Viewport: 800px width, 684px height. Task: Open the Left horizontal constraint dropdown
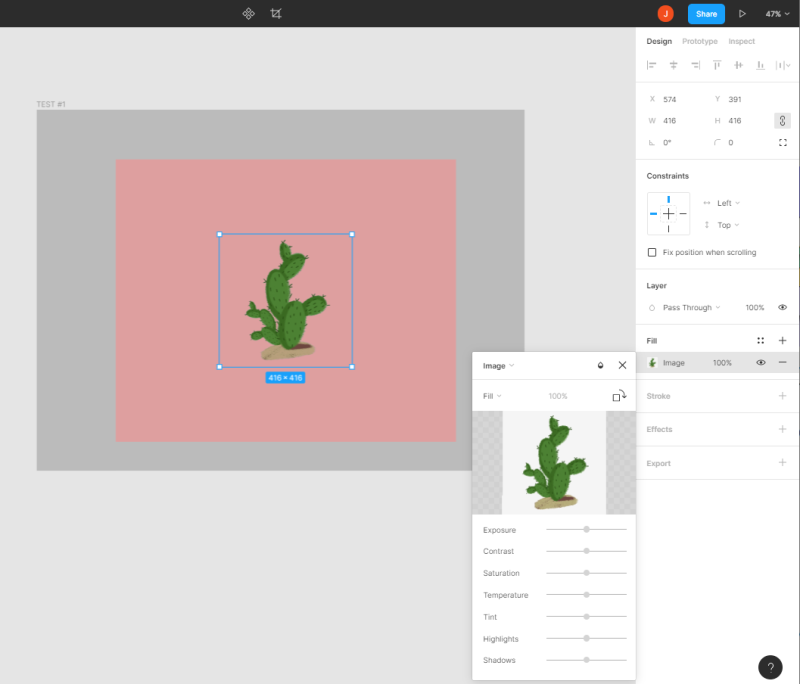(x=728, y=203)
